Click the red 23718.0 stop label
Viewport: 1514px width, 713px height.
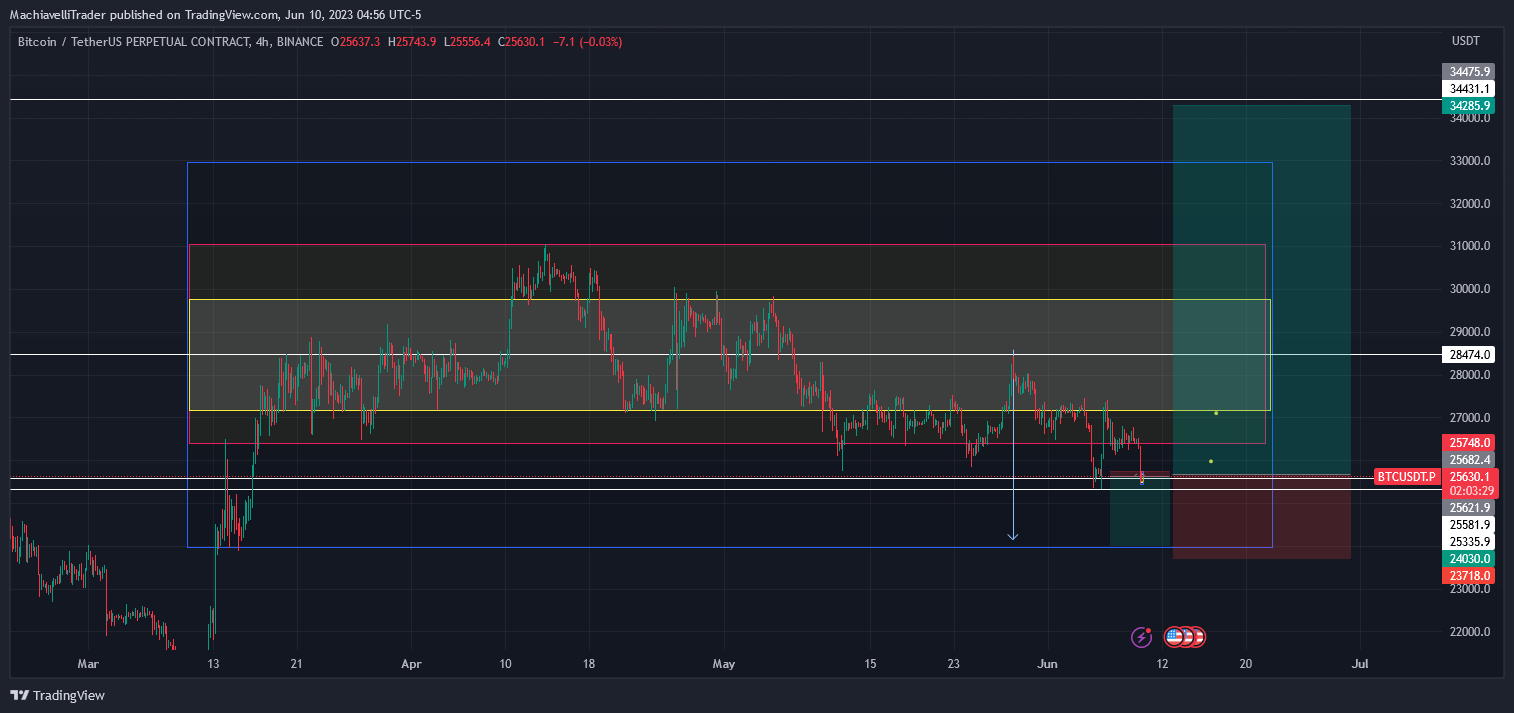point(1469,575)
